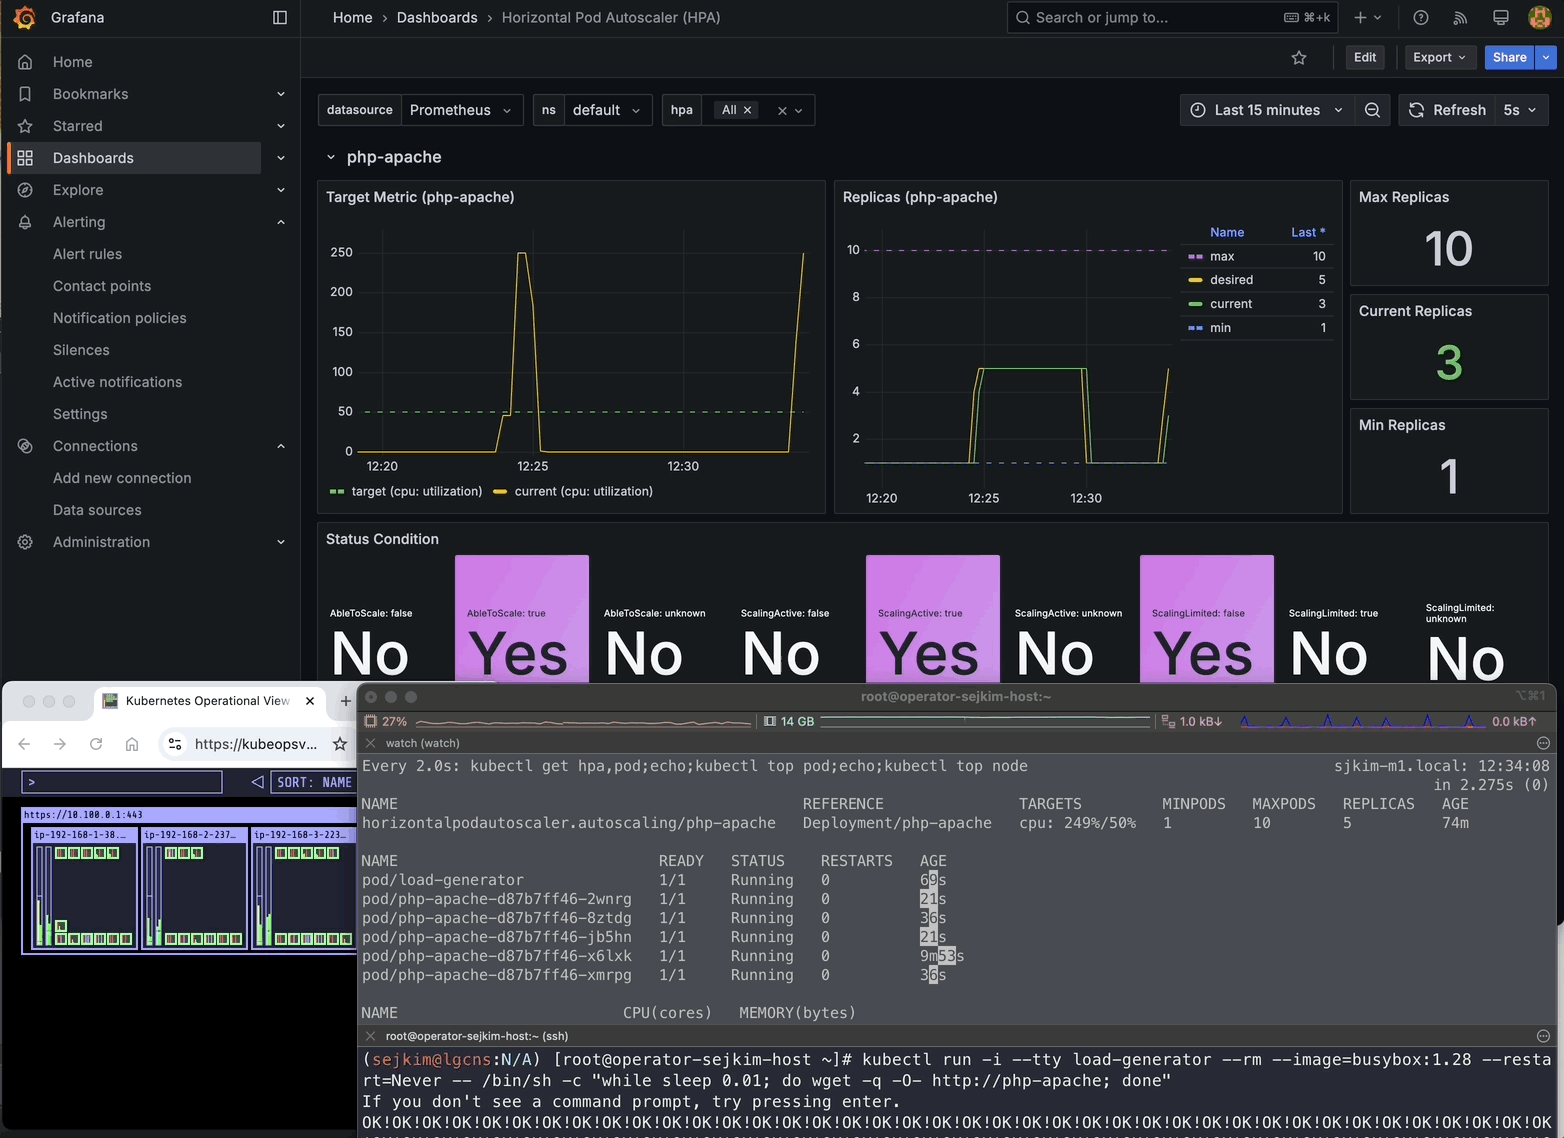1564x1138 pixels.
Task: Mark the HPA dashboard as favorite with star
Action: [1299, 58]
